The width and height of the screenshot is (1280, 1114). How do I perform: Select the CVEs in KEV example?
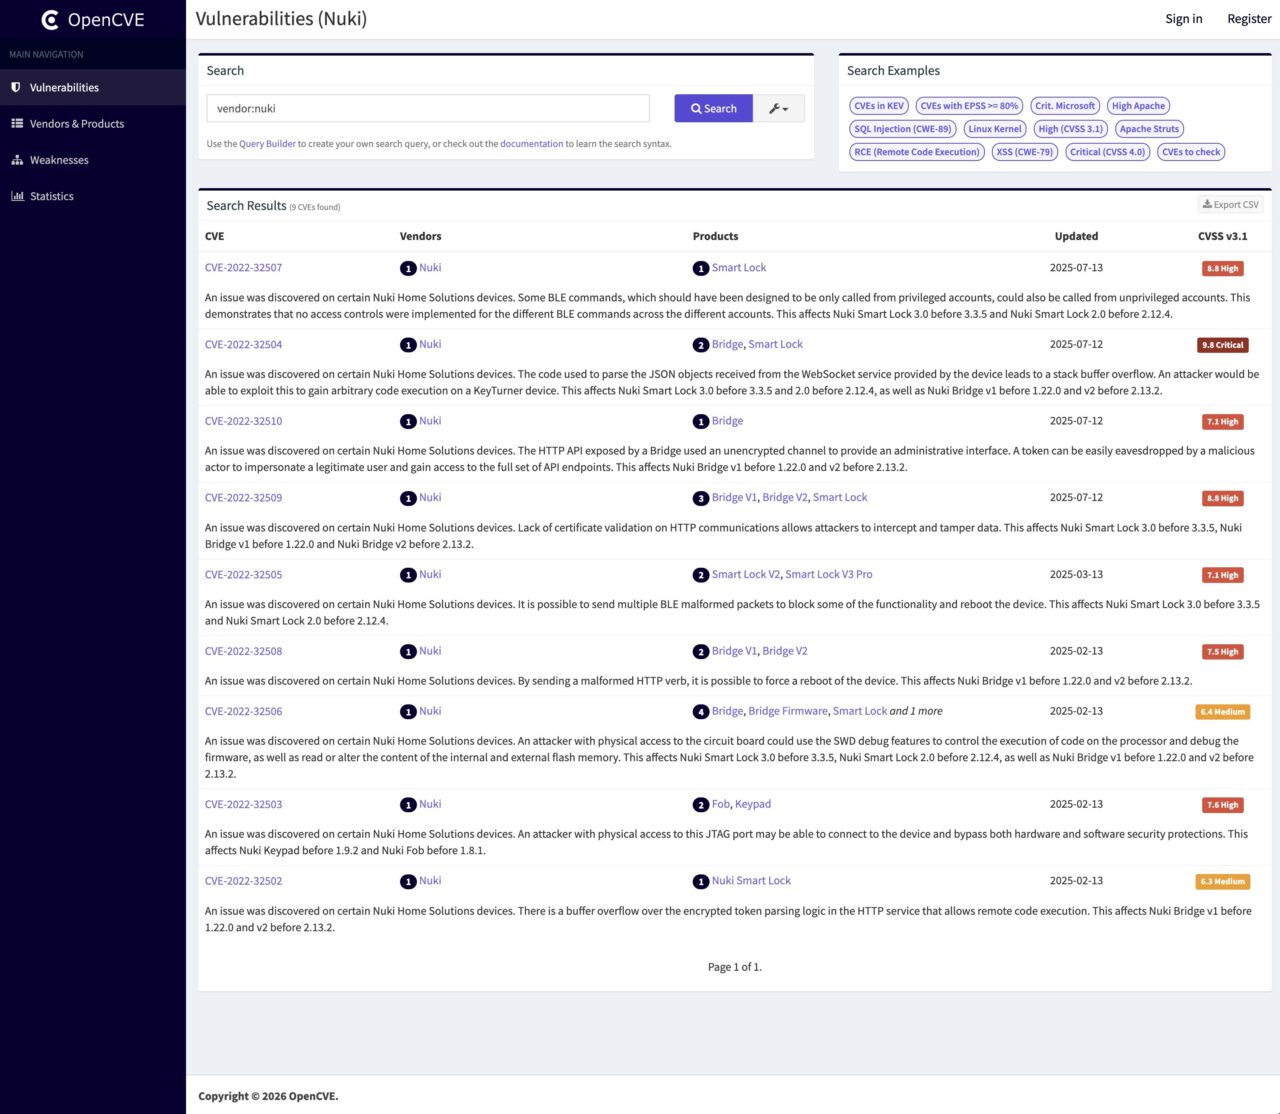tap(879, 106)
